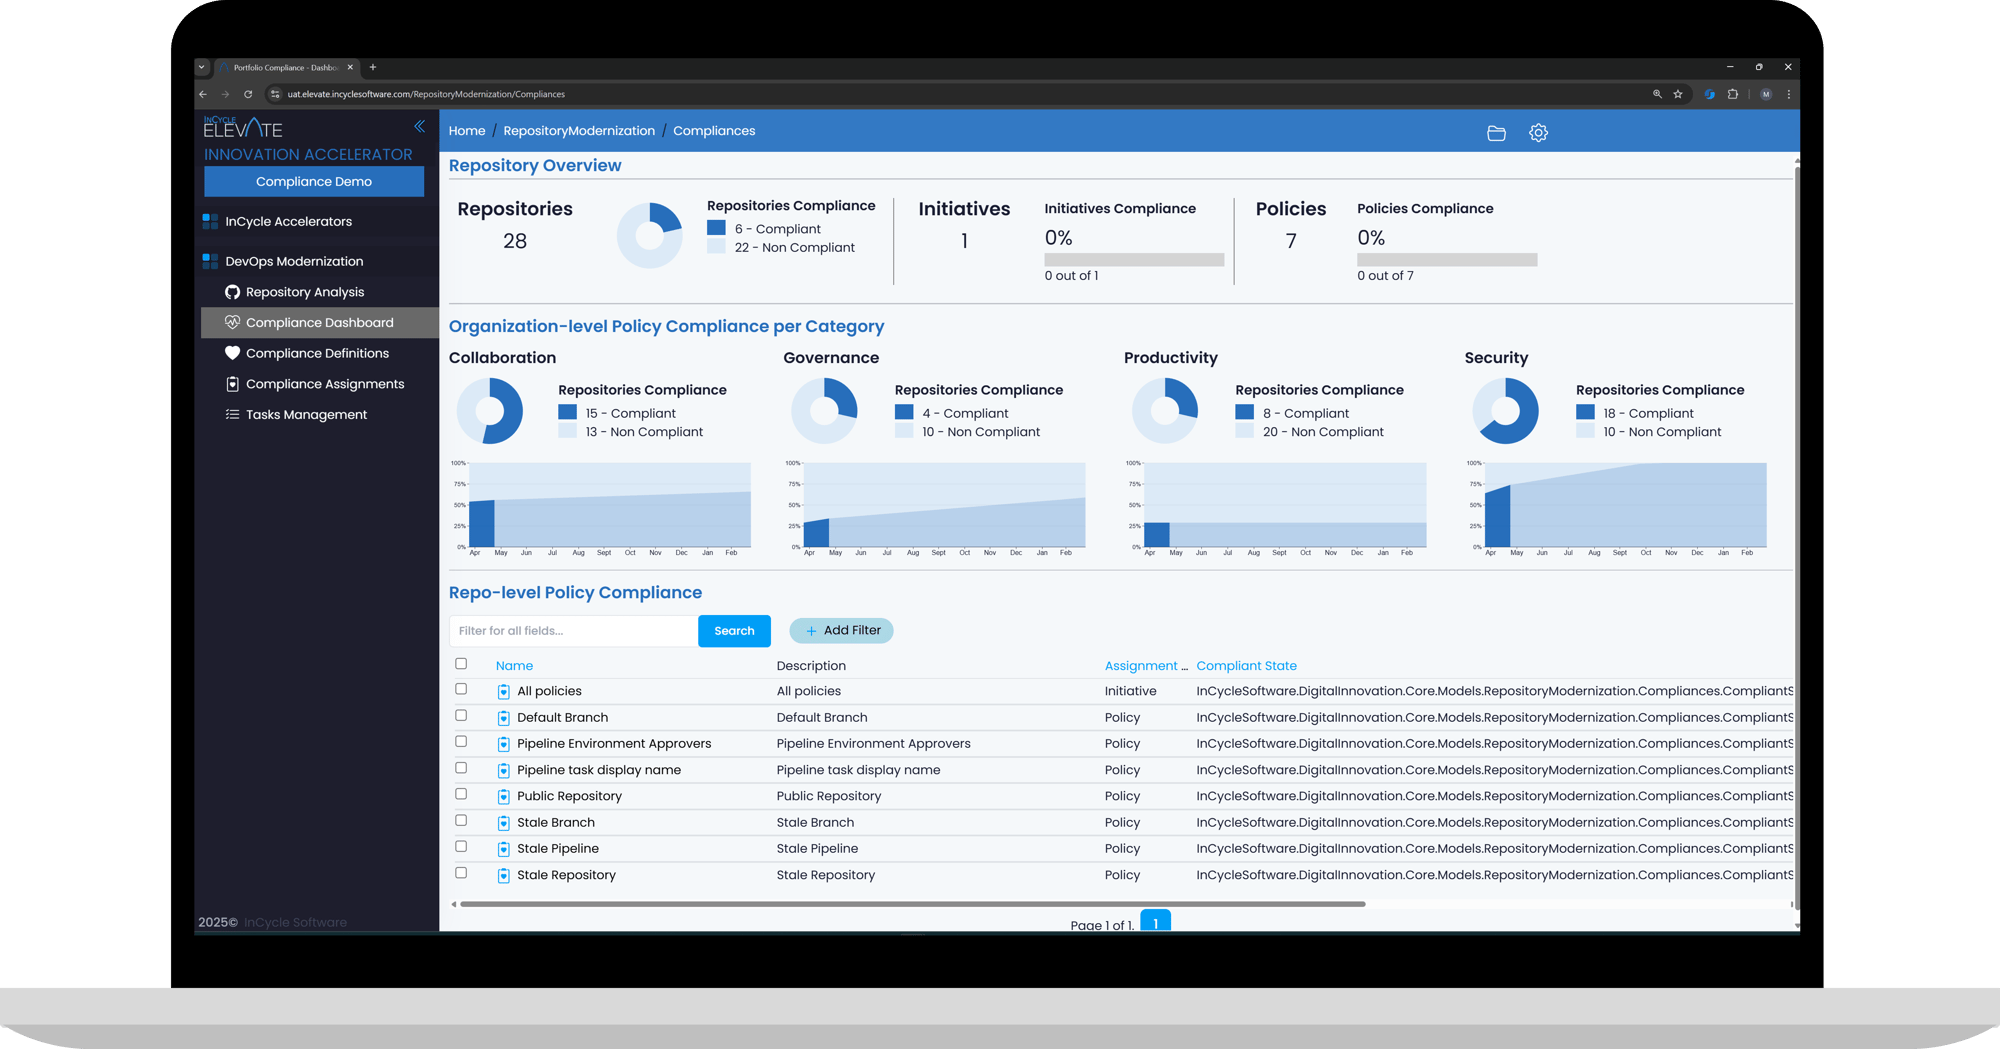Toggle the select-all checkbox in table header
The height and width of the screenshot is (1049, 2000).
[461, 664]
